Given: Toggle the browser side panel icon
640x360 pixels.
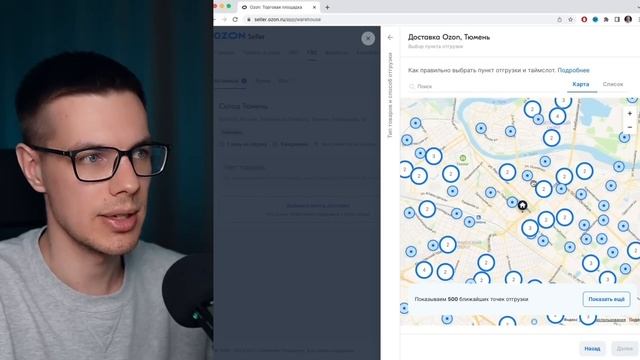Looking at the screenshot, I should [x=617, y=20].
